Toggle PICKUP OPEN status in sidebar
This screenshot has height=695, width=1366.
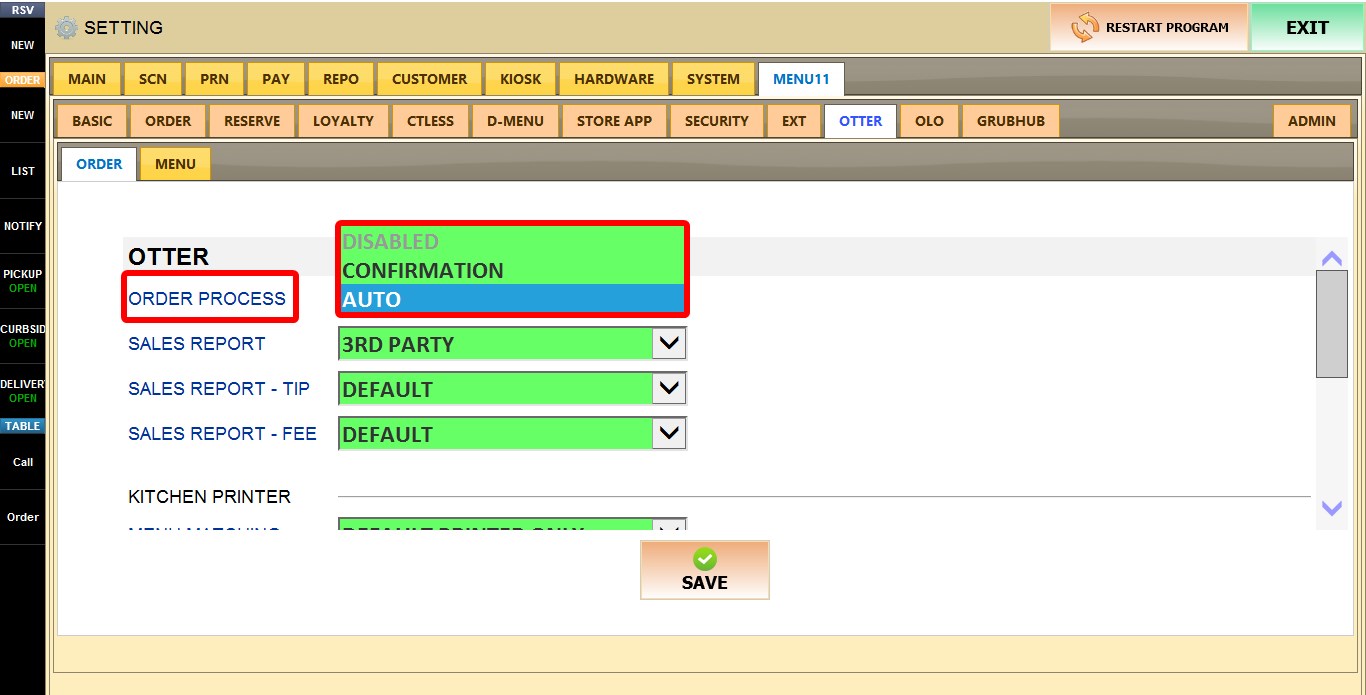pyautogui.click(x=23, y=281)
